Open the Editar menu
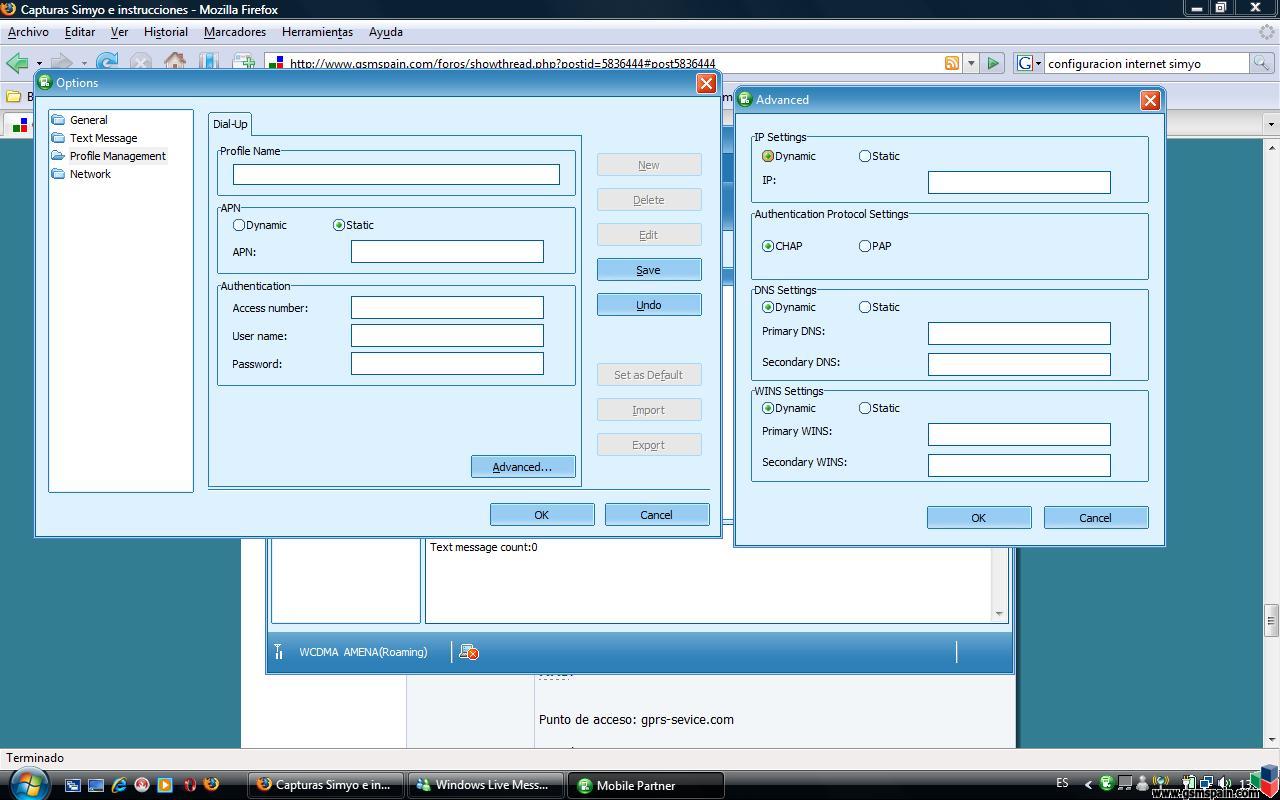The width and height of the screenshot is (1280, 800). (x=80, y=32)
